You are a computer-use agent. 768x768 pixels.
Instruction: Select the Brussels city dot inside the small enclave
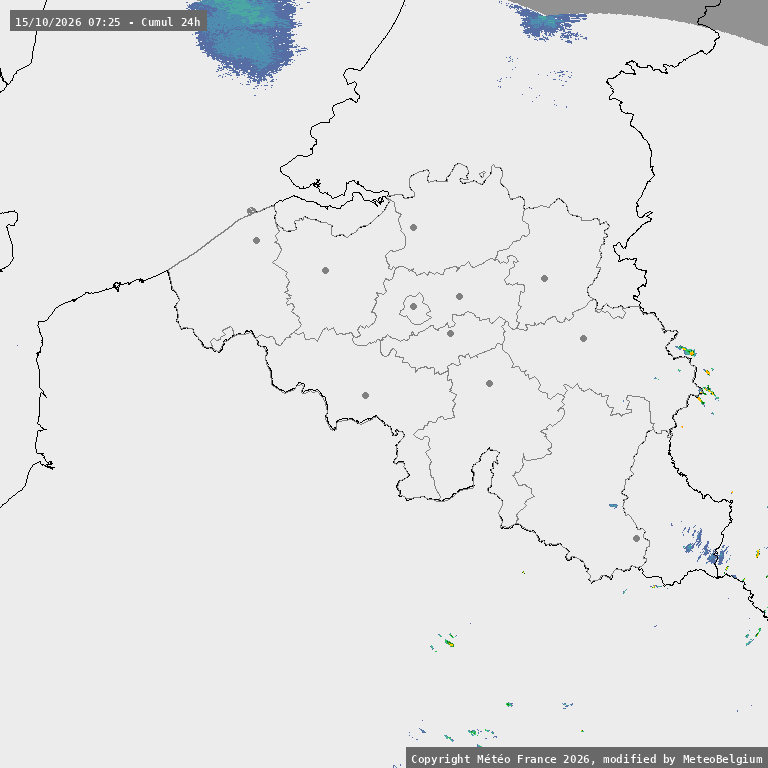click(413, 307)
